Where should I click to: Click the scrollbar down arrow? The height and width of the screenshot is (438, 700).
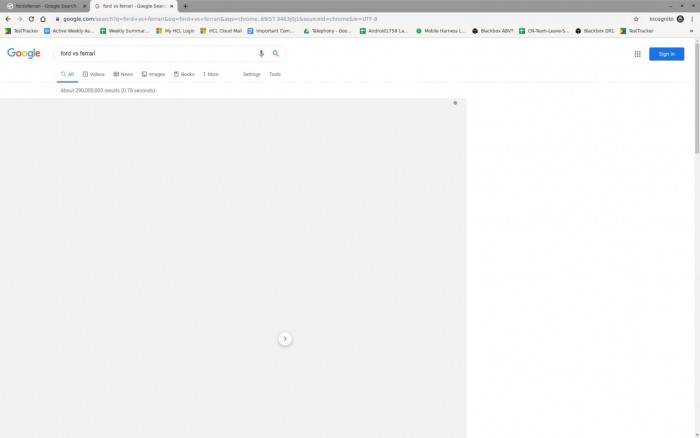697,435
